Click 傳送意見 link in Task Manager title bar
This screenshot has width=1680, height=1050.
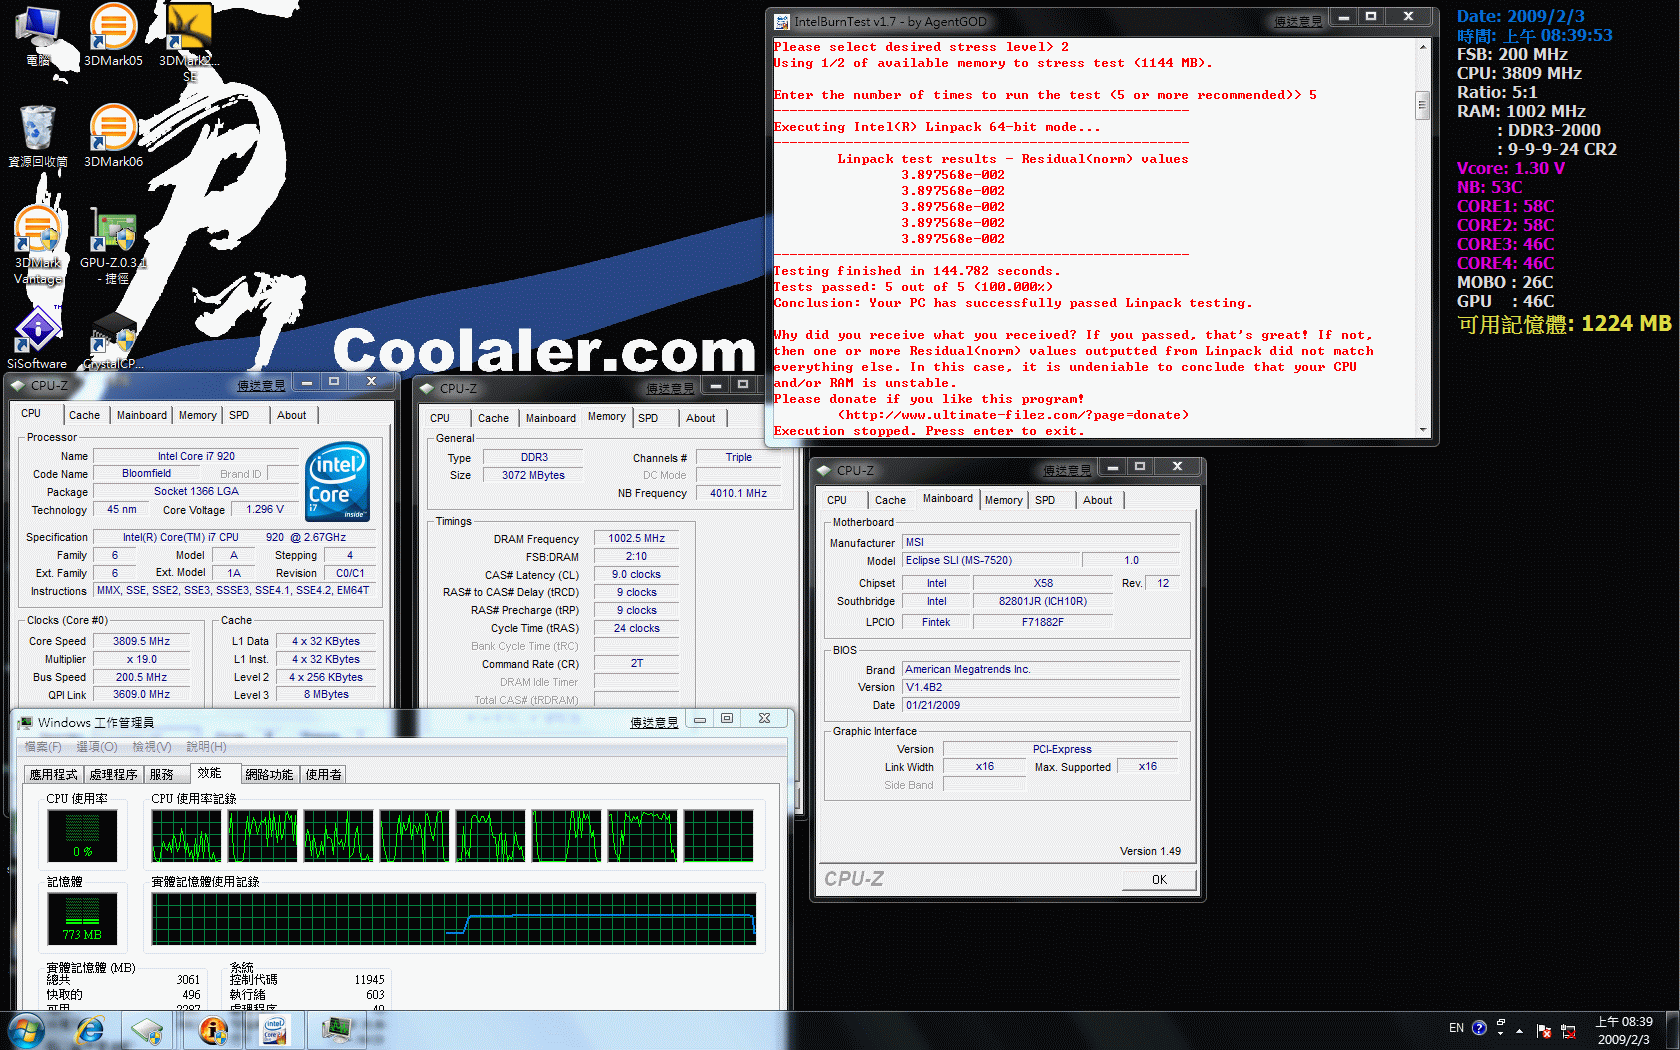(x=654, y=722)
